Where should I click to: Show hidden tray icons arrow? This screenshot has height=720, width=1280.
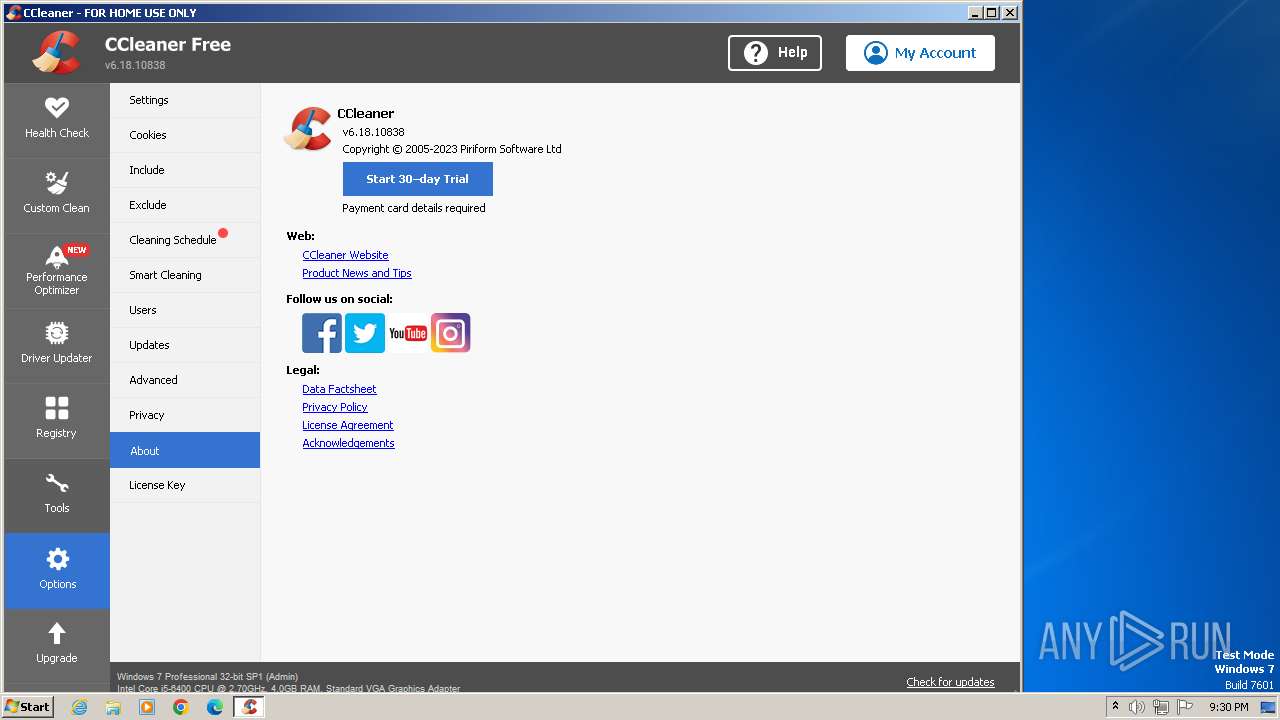(x=1115, y=707)
